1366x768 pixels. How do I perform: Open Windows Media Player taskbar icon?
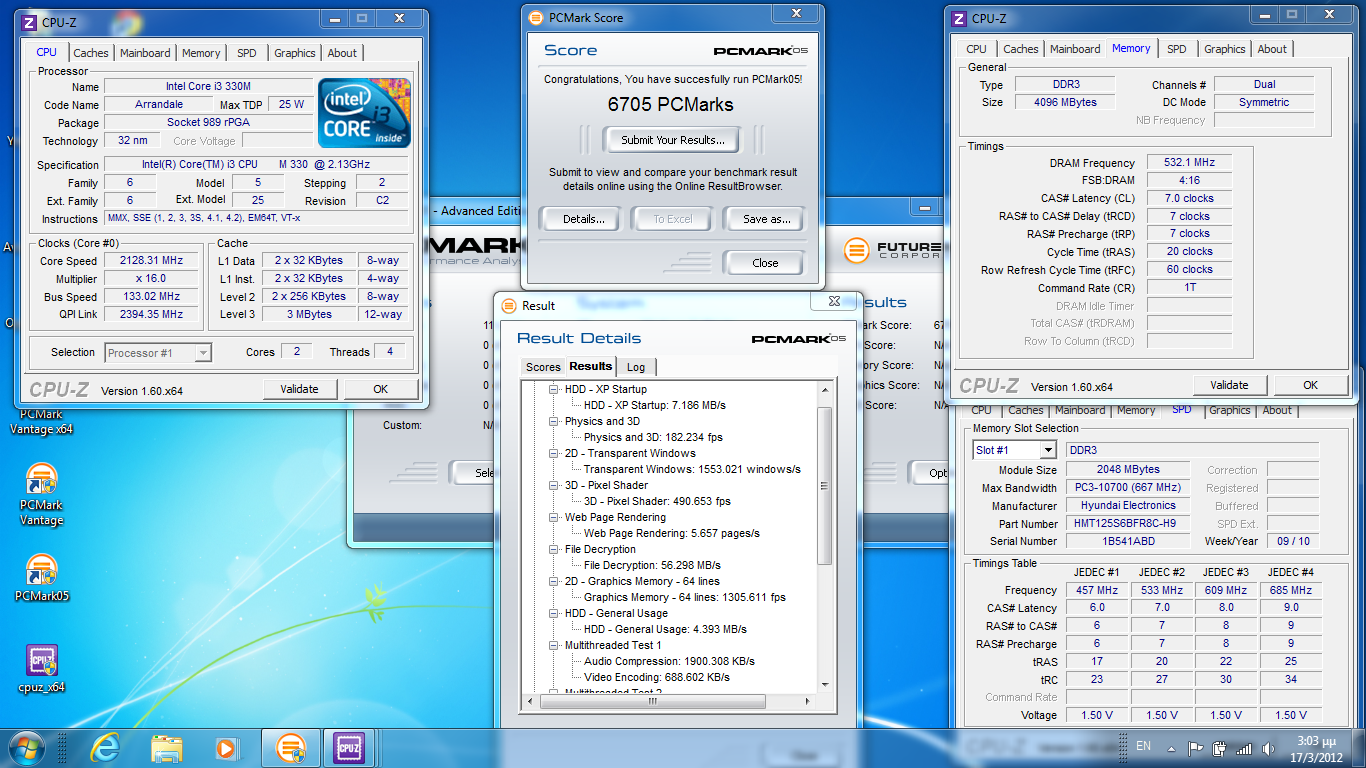click(x=227, y=747)
